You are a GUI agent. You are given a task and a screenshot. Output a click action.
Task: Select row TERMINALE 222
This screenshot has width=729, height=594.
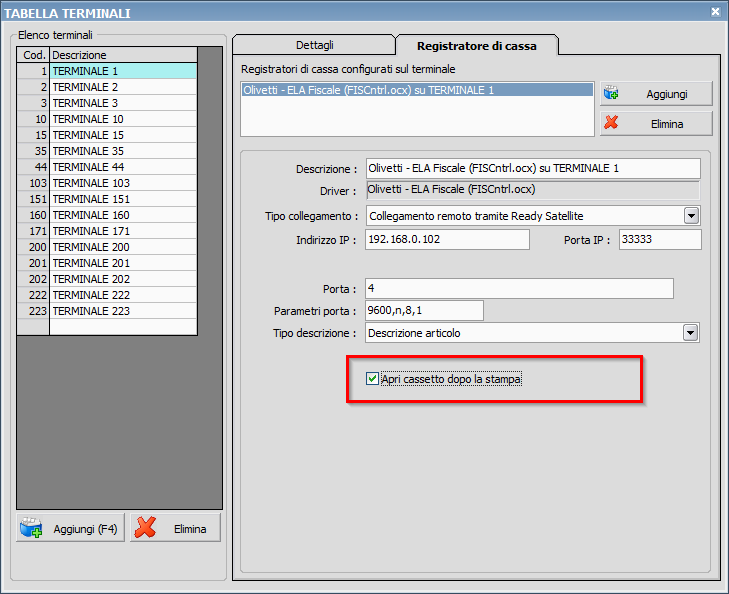point(107,295)
